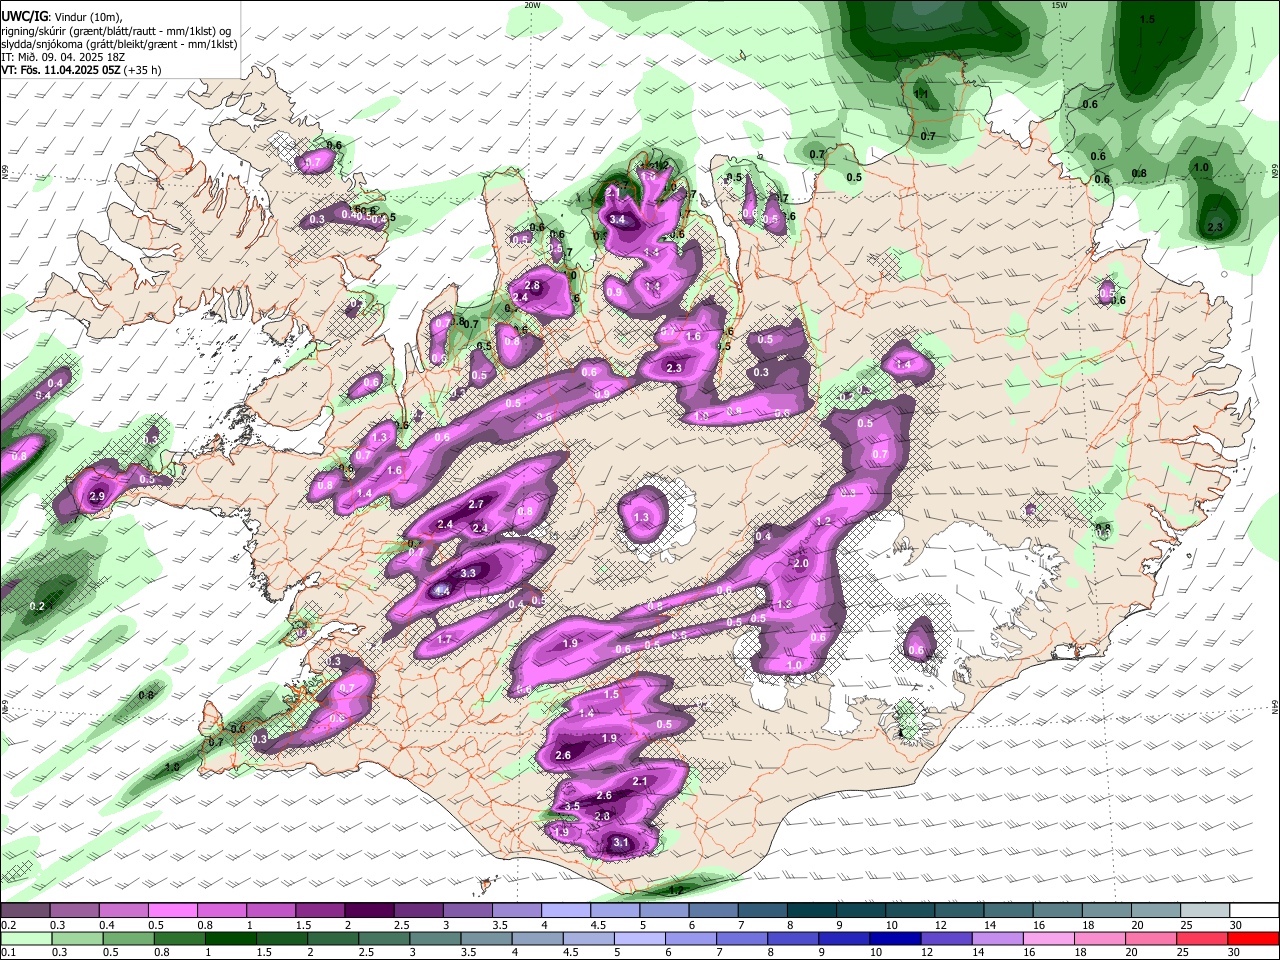Click the '30' label at the end of the upper legend
1280x960 pixels.
pyautogui.click(x=1235, y=926)
